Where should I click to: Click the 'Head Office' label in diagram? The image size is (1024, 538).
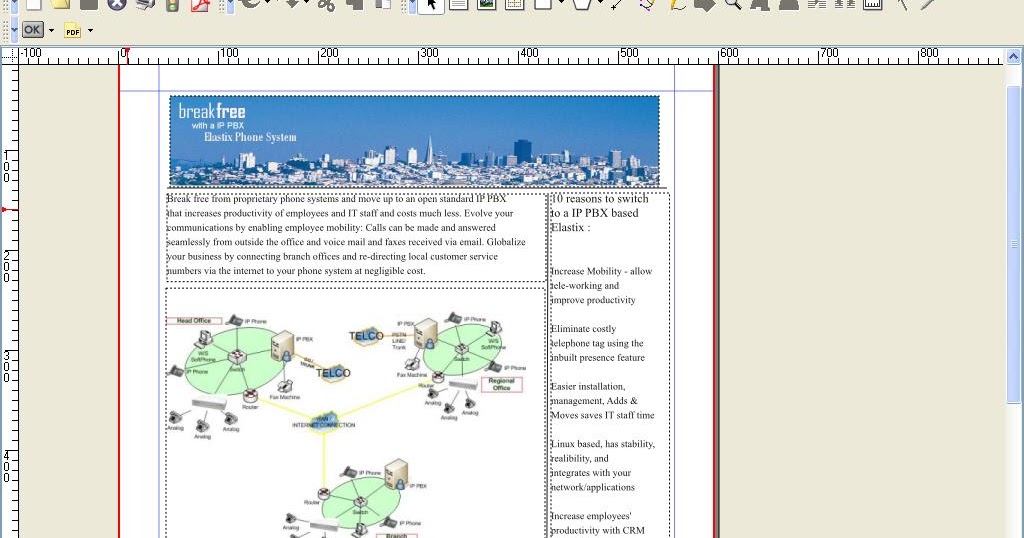click(x=193, y=321)
